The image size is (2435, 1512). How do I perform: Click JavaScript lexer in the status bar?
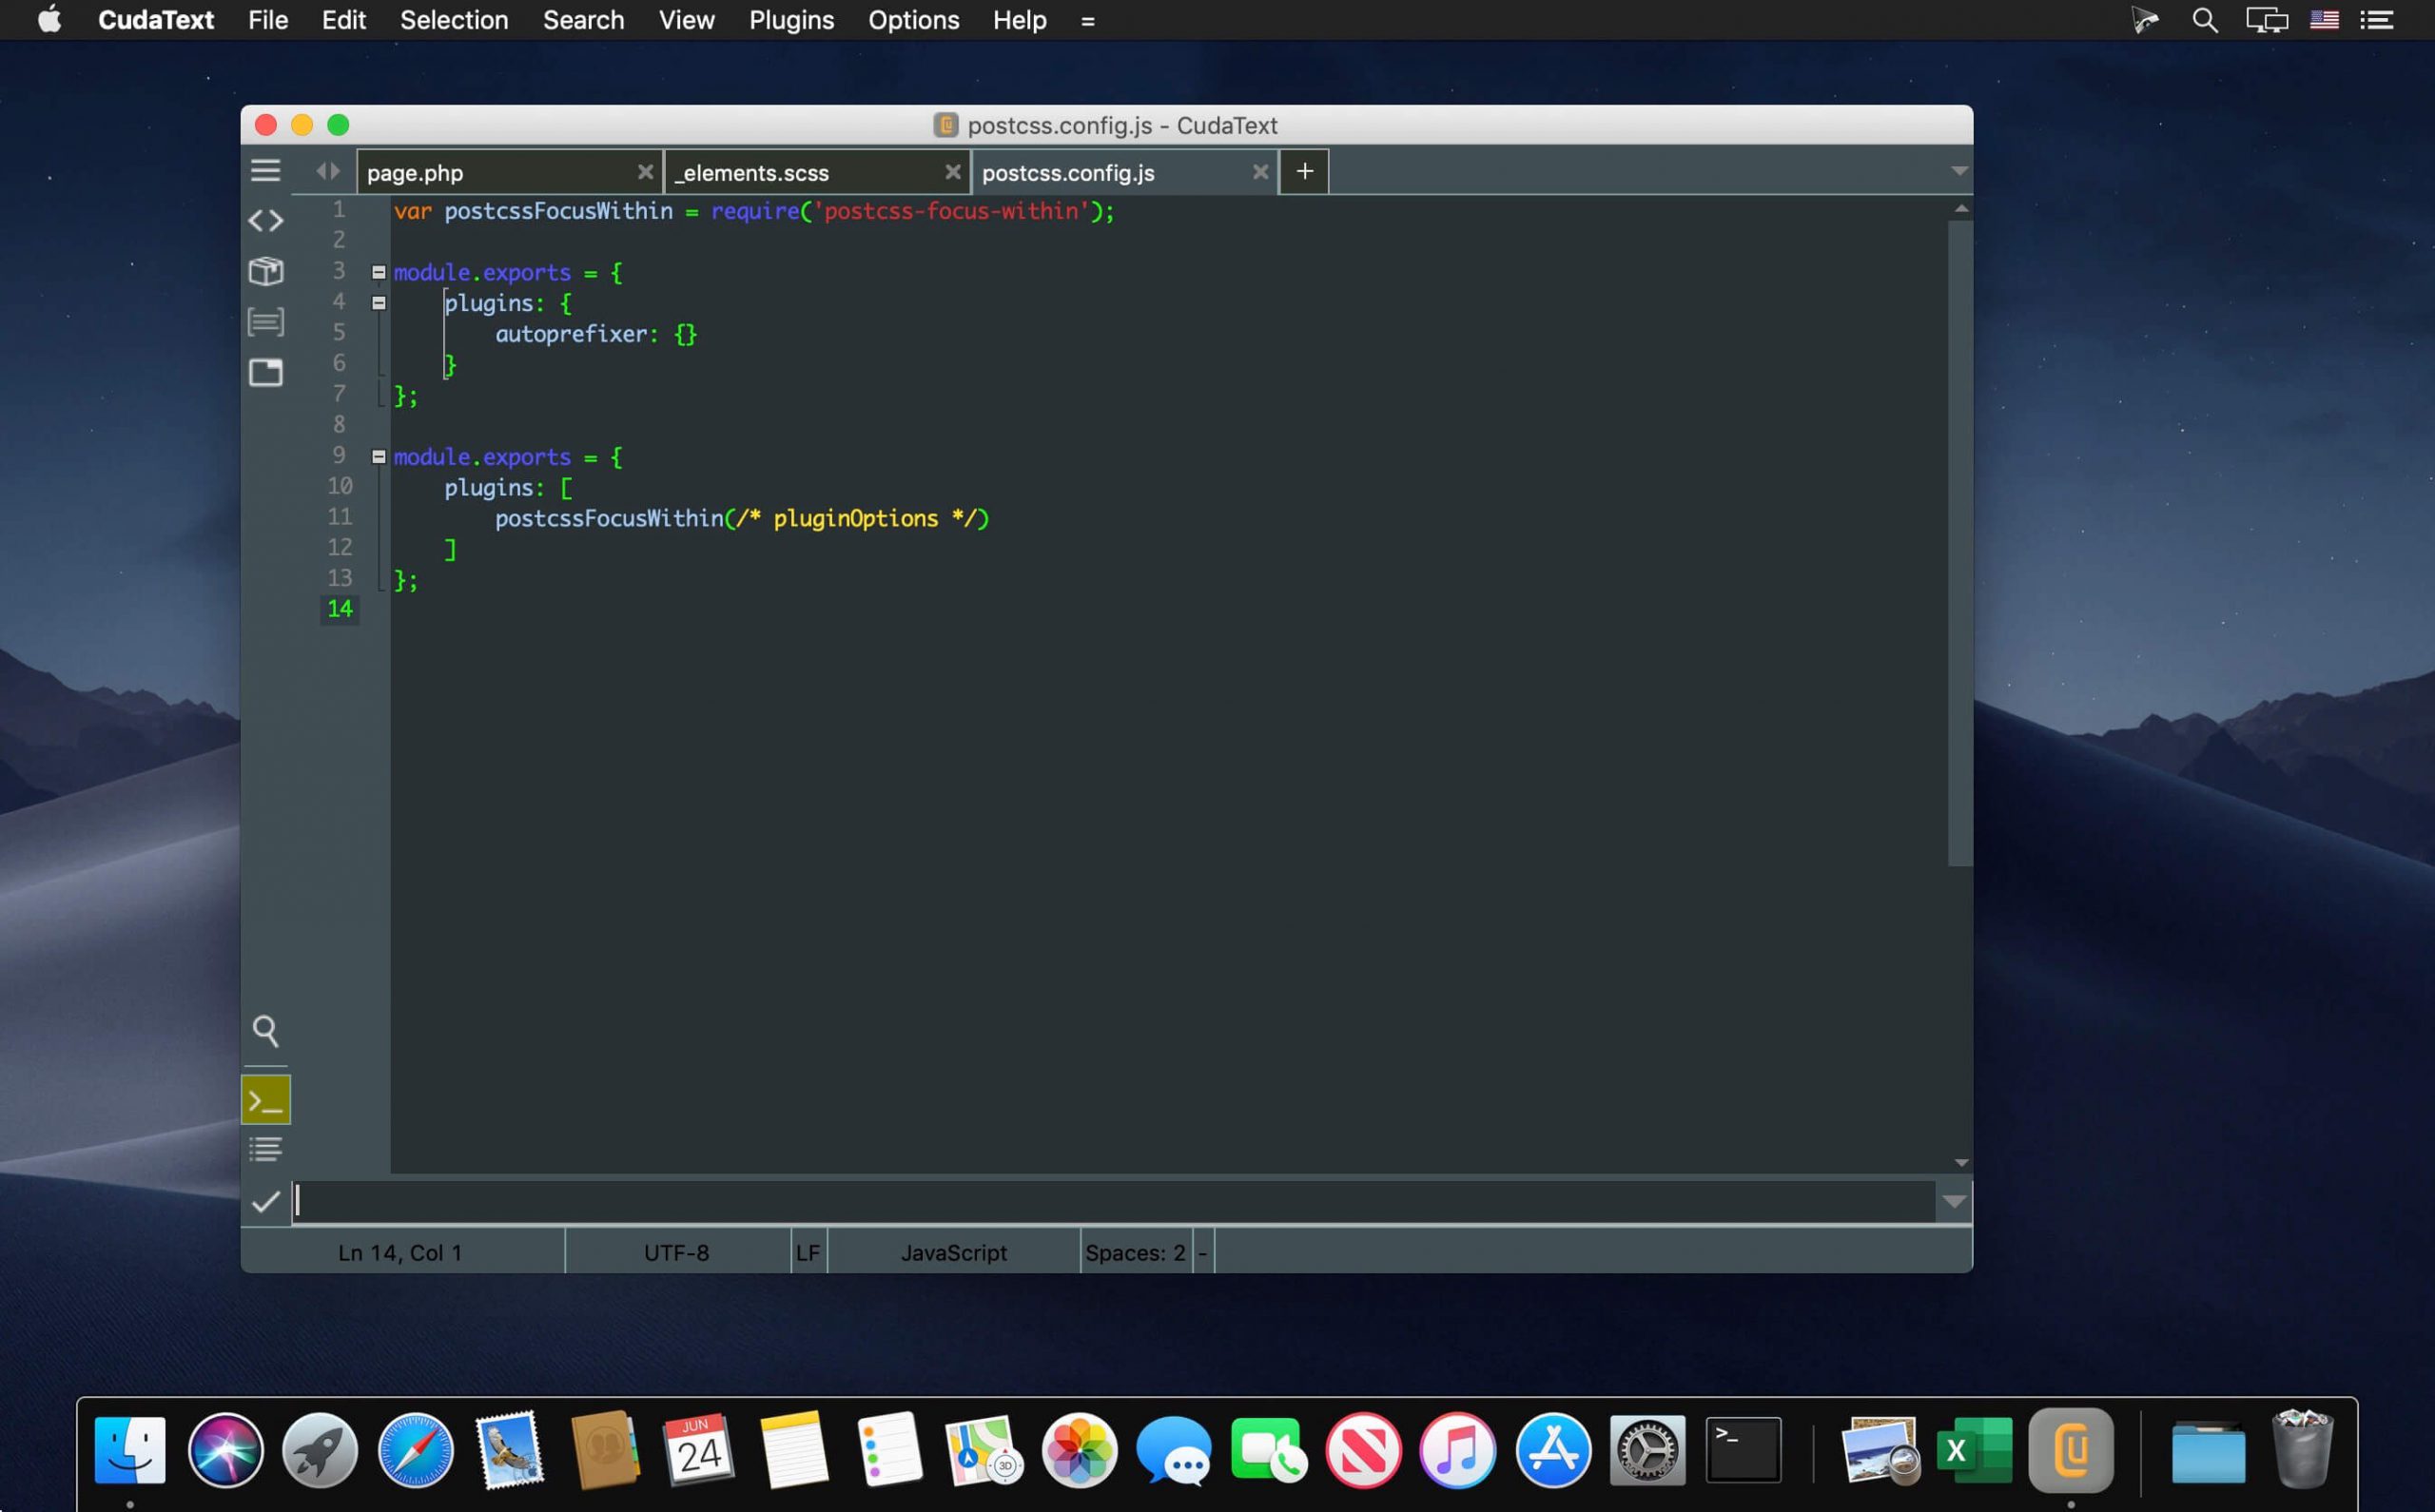951,1251
